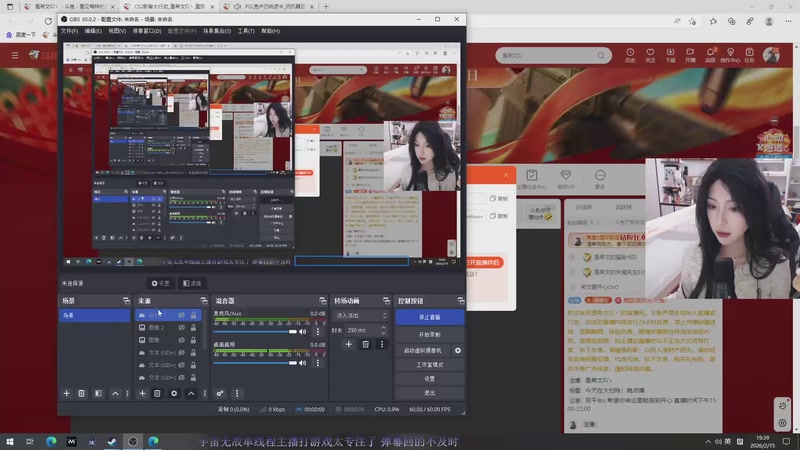This screenshot has width=800, height=450.
Task: Open 历史 icon on the Douyu page
Action: [x=630, y=55]
